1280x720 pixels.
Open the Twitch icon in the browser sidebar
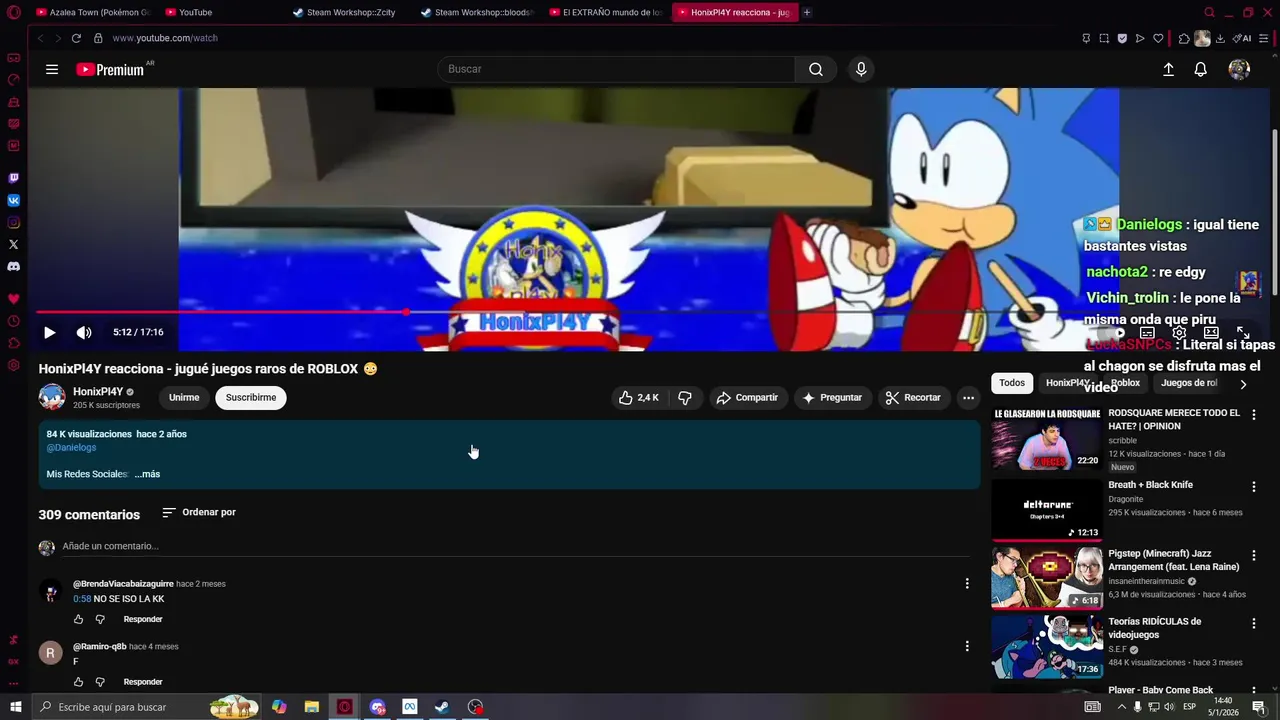click(x=13, y=178)
